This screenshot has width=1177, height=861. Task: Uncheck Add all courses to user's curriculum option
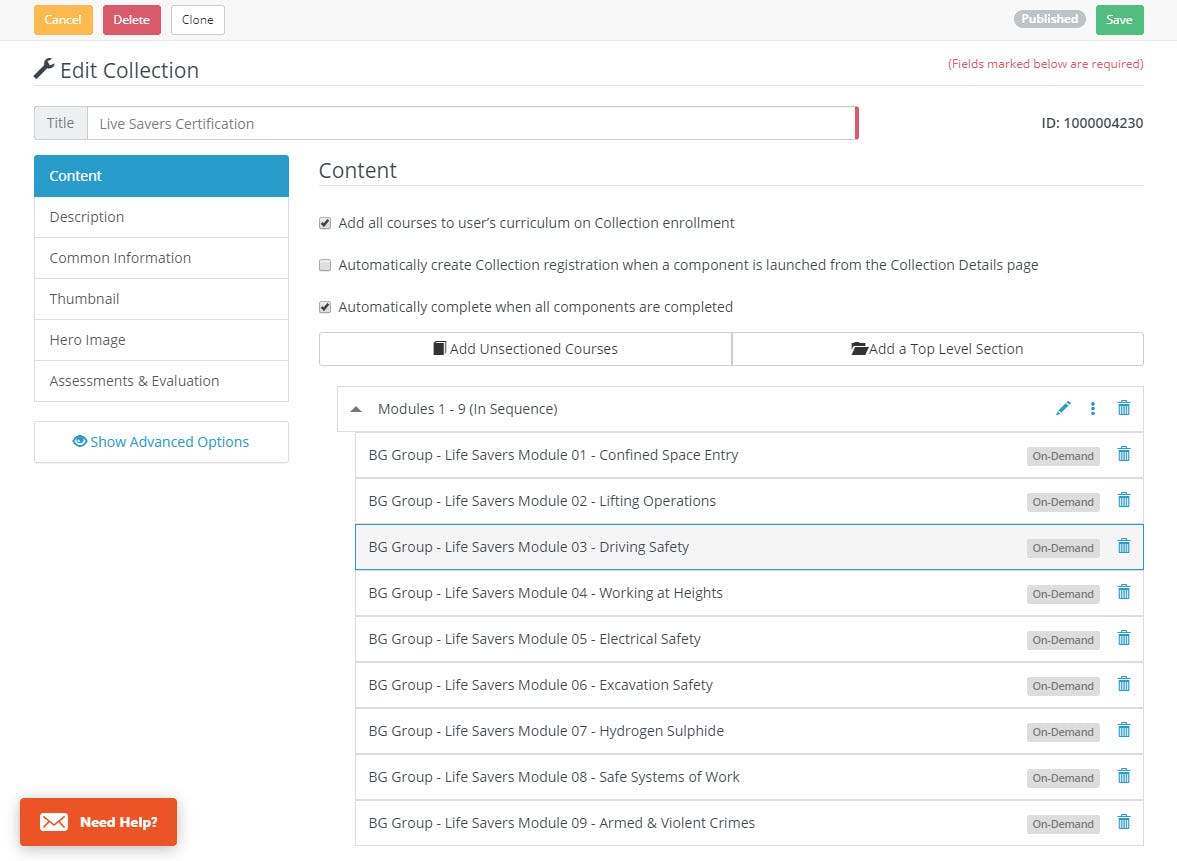(x=325, y=223)
